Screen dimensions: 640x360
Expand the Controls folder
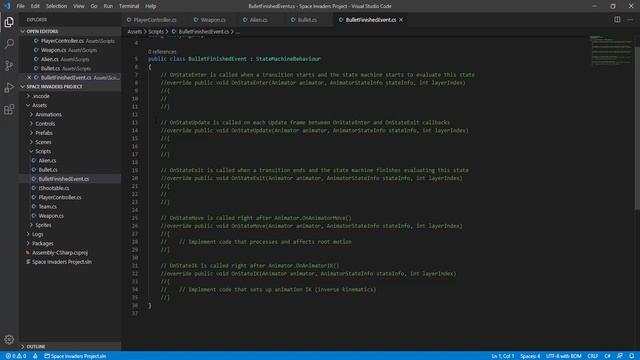[x=70, y=124]
